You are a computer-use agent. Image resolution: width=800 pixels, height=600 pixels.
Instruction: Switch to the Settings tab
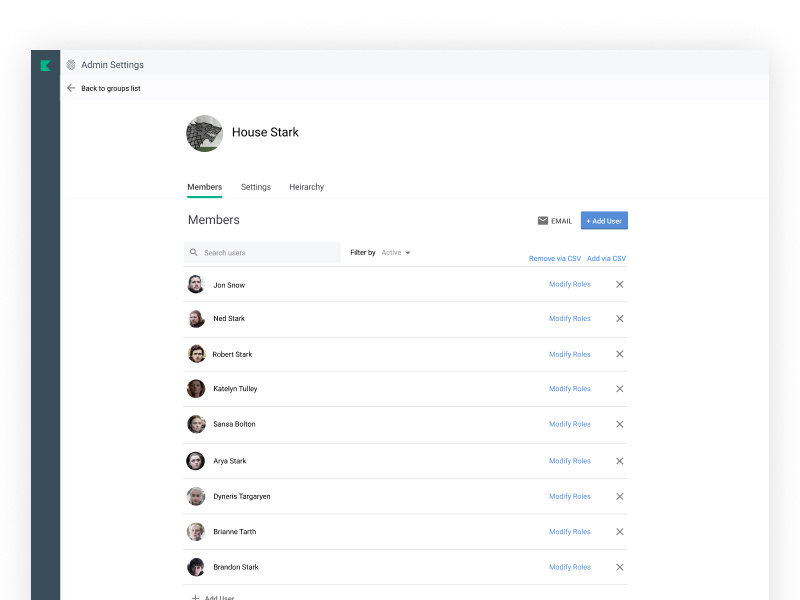(256, 187)
